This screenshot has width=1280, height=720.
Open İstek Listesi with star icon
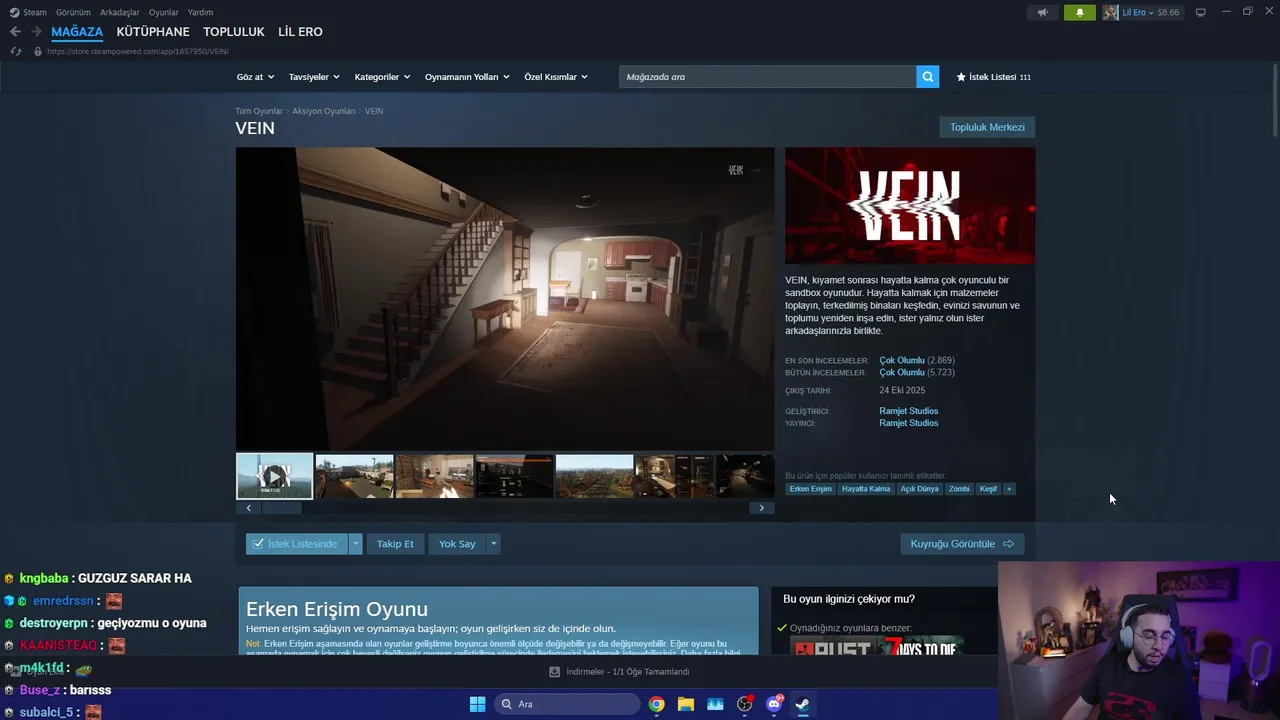[x=993, y=77]
